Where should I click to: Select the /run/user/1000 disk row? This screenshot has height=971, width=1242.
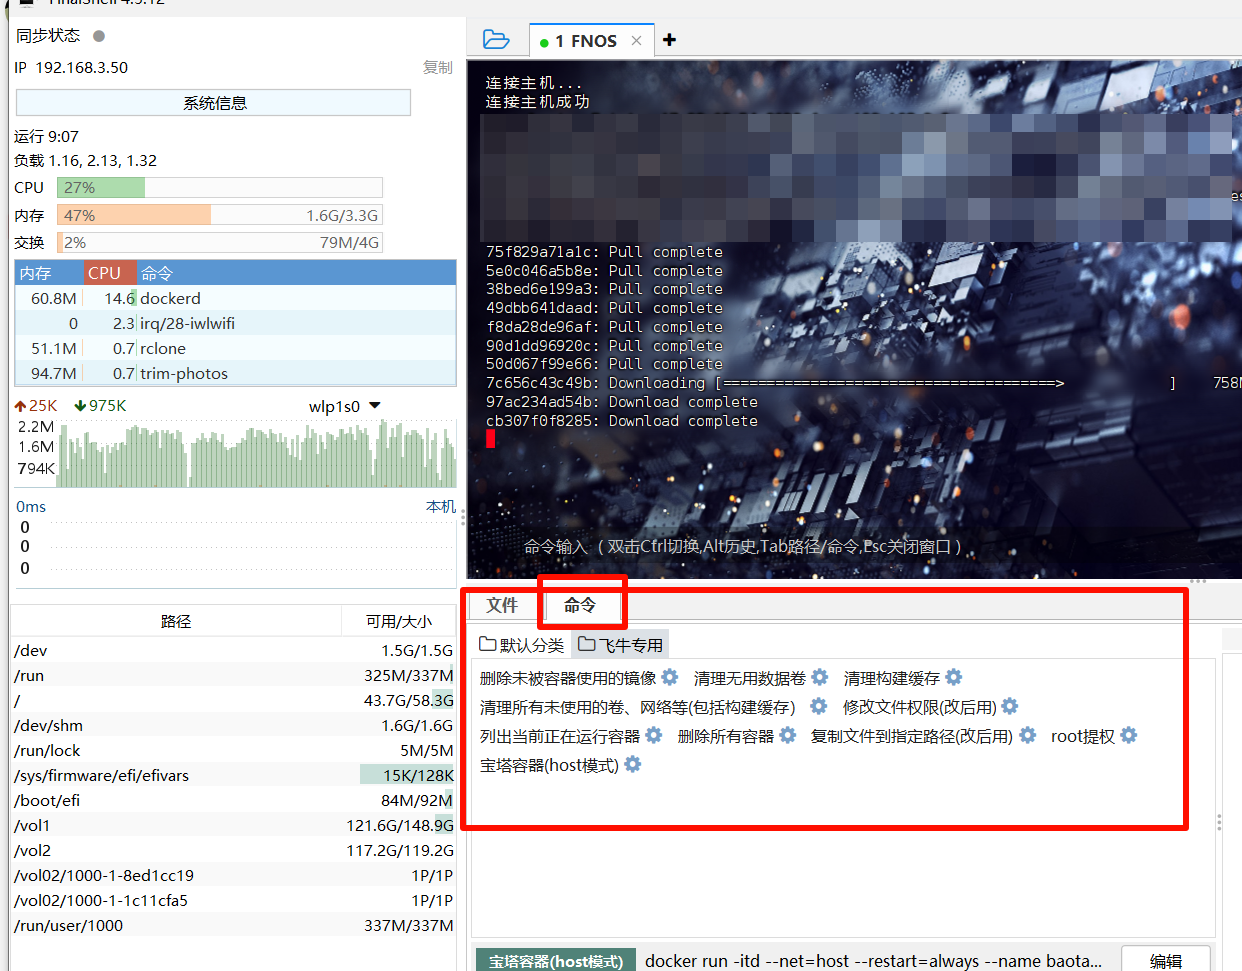[x=234, y=925]
